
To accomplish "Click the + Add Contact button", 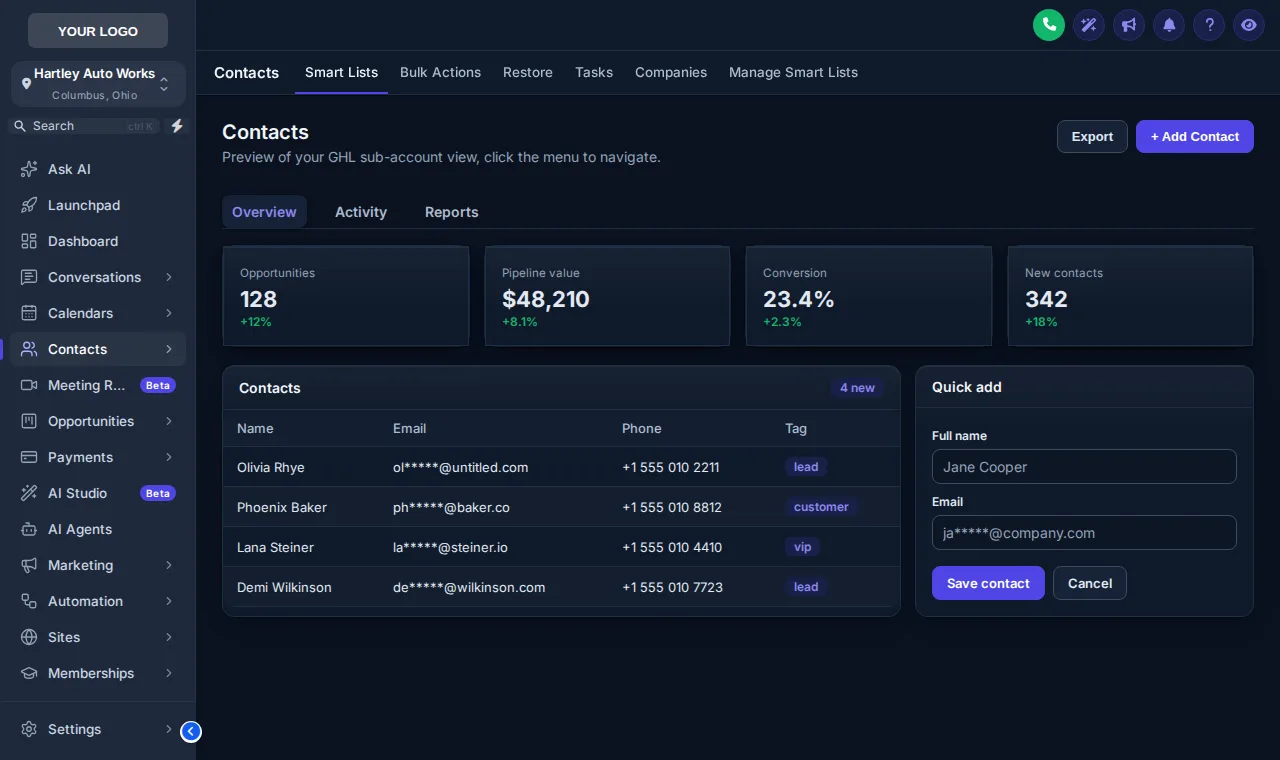I will [x=1195, y=137].
